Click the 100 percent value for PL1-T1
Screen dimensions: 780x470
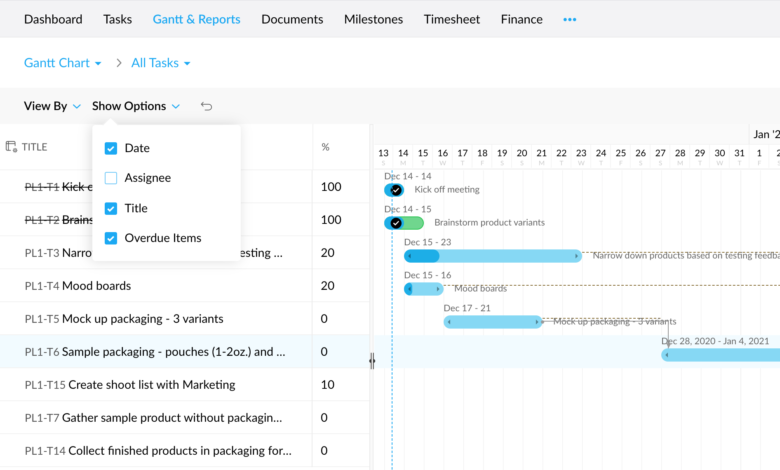pos(331,187)
